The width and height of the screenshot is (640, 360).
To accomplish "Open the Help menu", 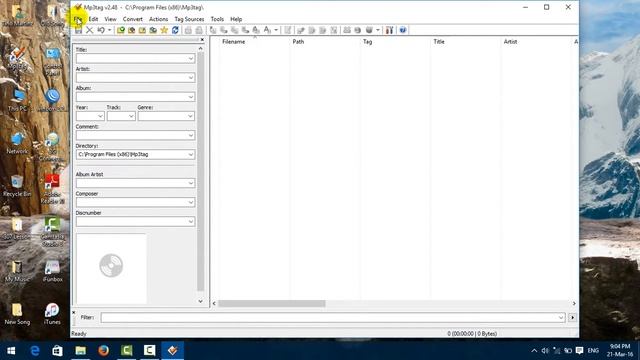I will (236, 19).
